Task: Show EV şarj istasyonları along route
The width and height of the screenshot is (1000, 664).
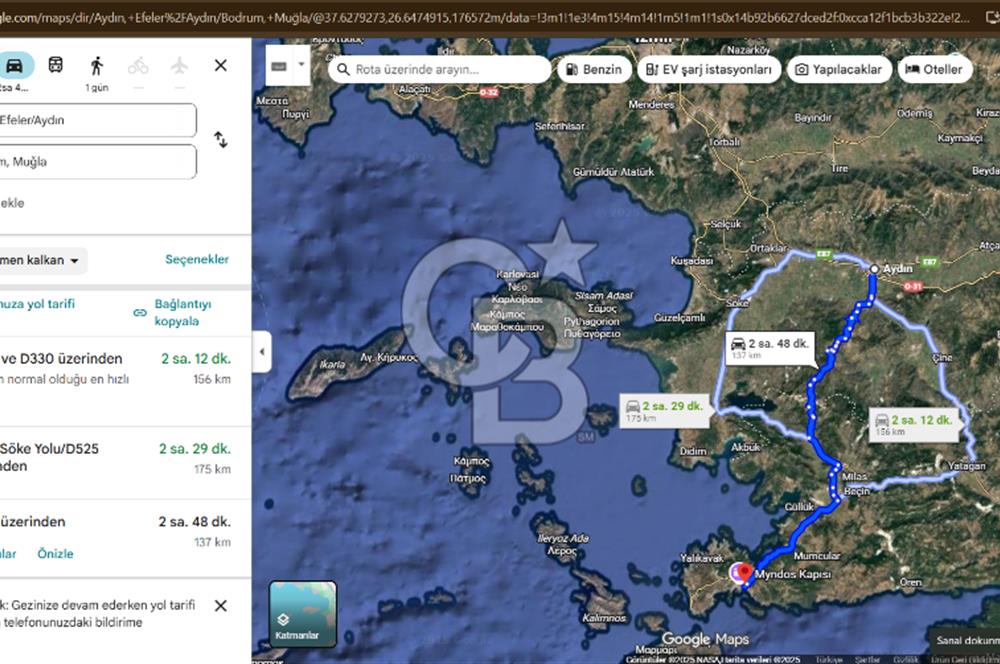Action: [x=709, y=70]
